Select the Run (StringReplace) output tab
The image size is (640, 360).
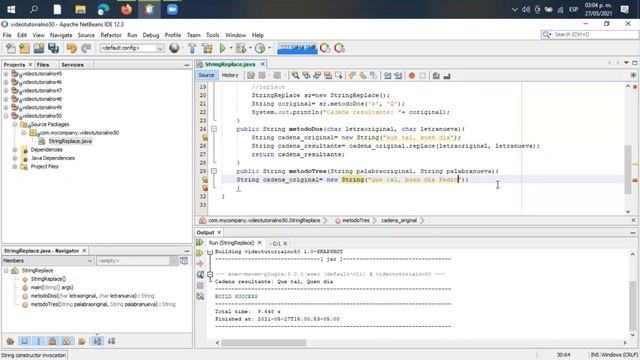click(231, 242)
